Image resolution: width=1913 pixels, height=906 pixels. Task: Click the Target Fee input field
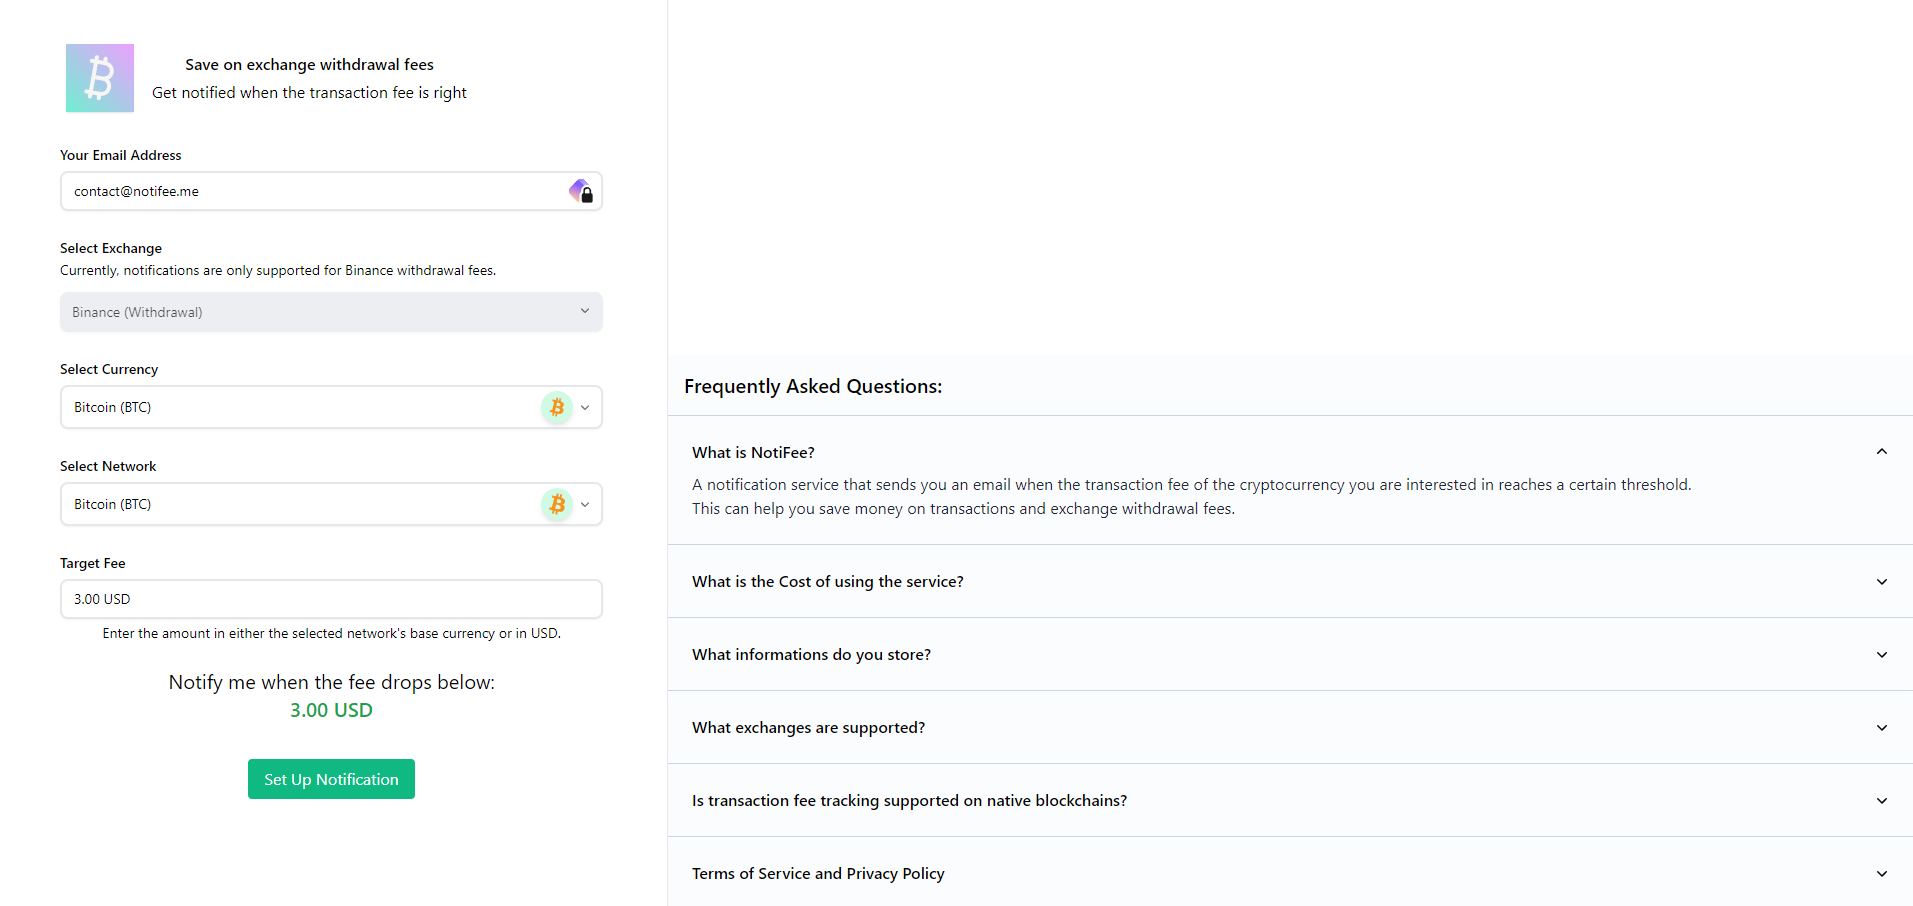point(331,599)
